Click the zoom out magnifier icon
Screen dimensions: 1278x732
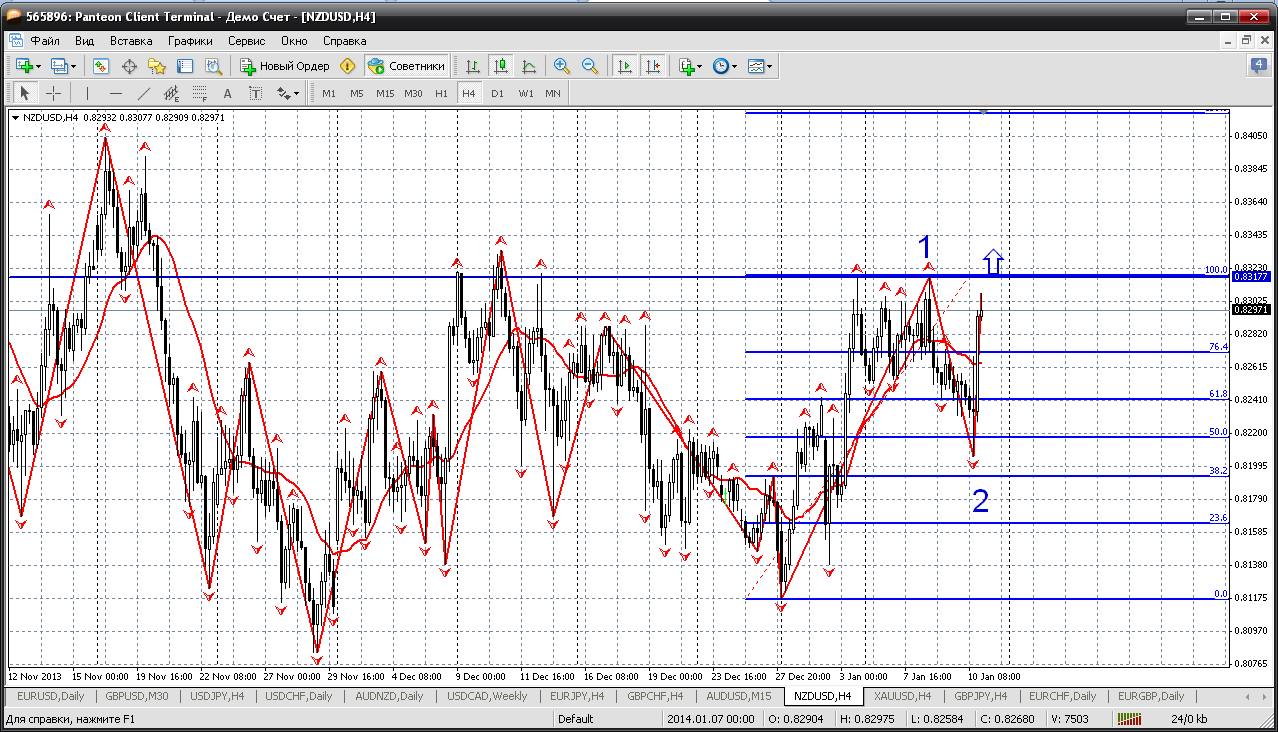coord(590,66)
